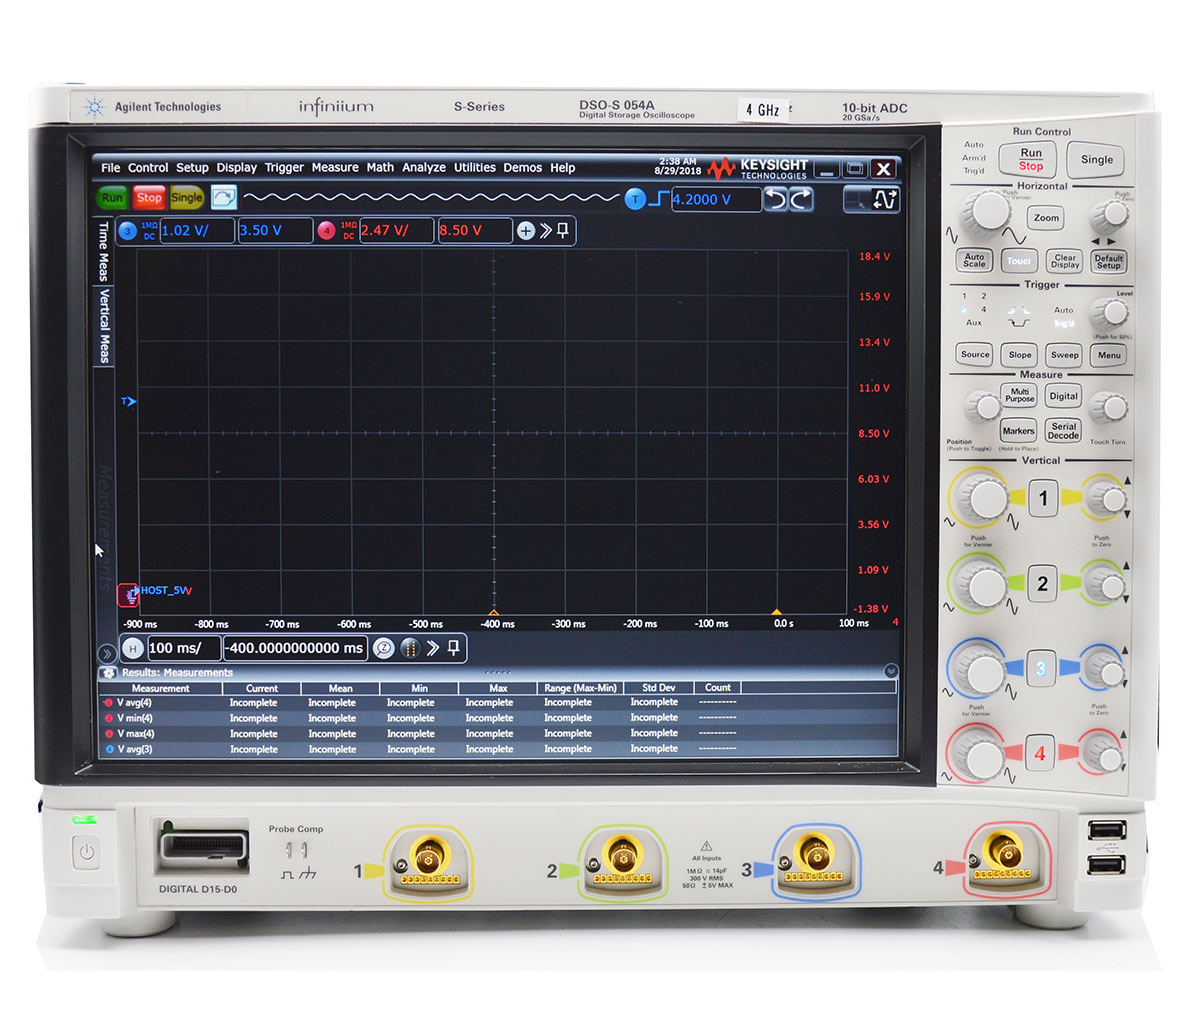Click the add channel plus icon

pyautogui.click(x=526, y=231)
